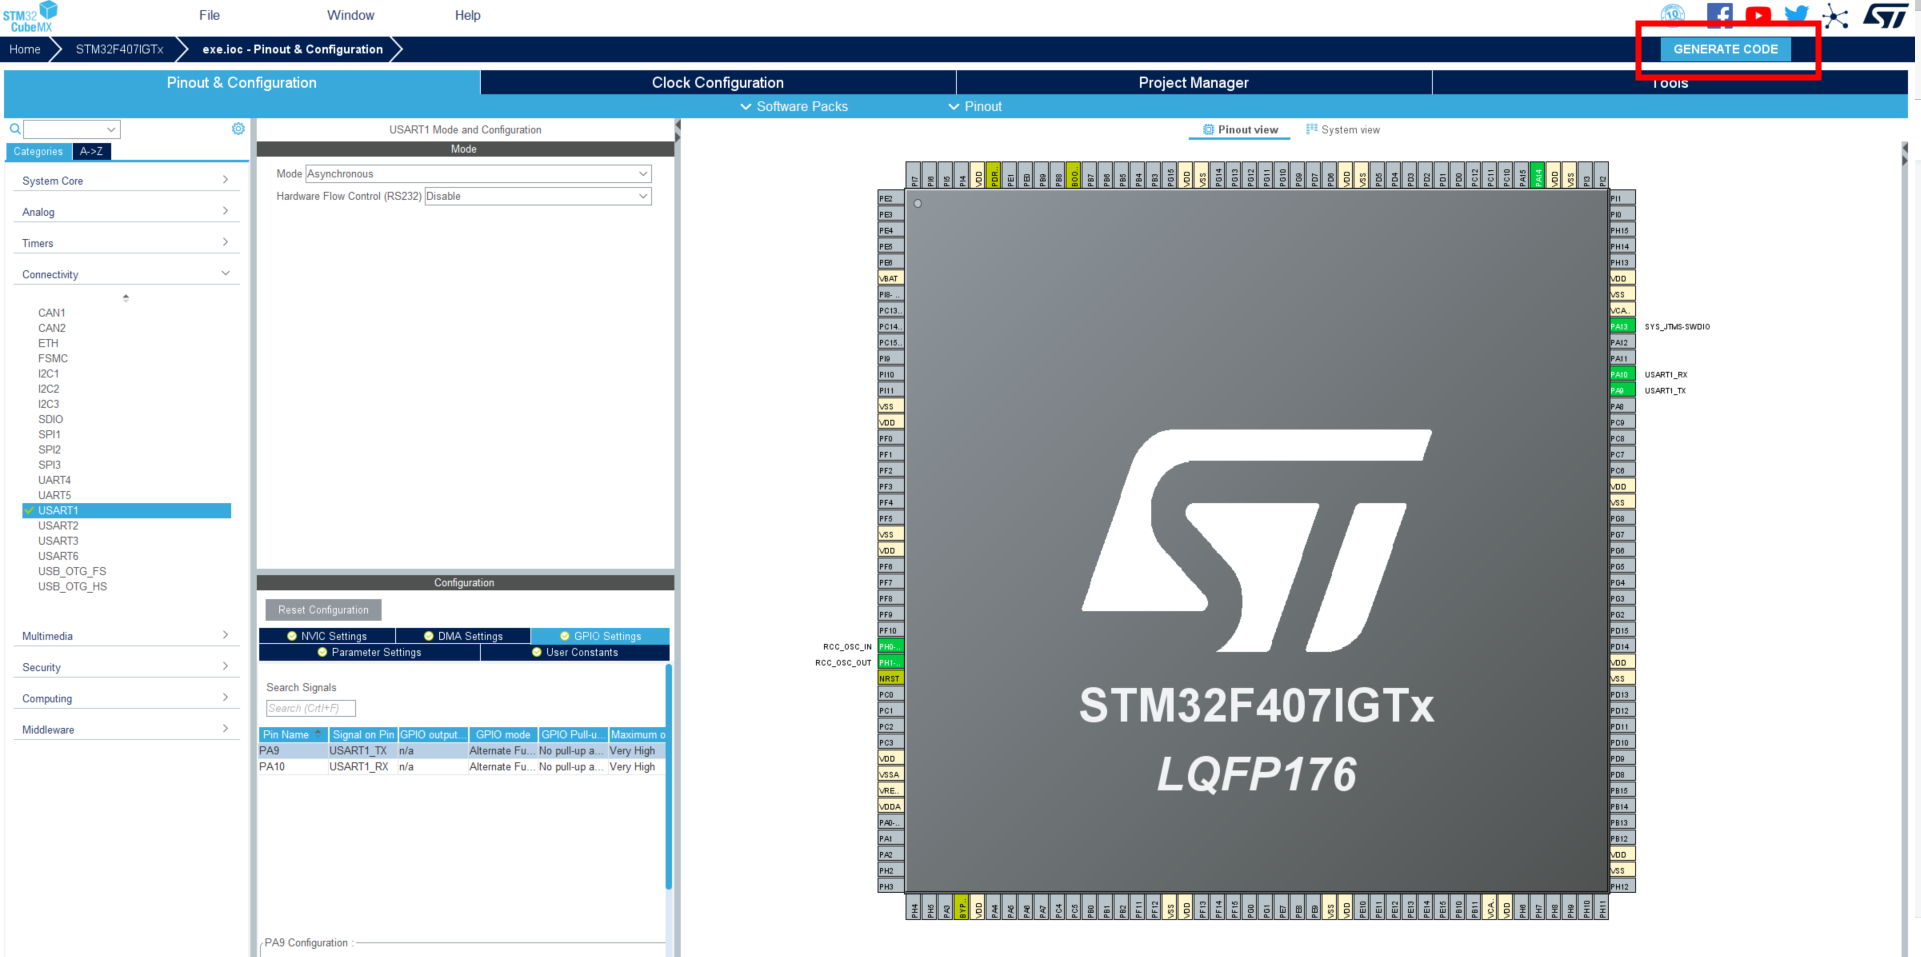Open the gear settings icon in the categories panel

click(238, 129)
